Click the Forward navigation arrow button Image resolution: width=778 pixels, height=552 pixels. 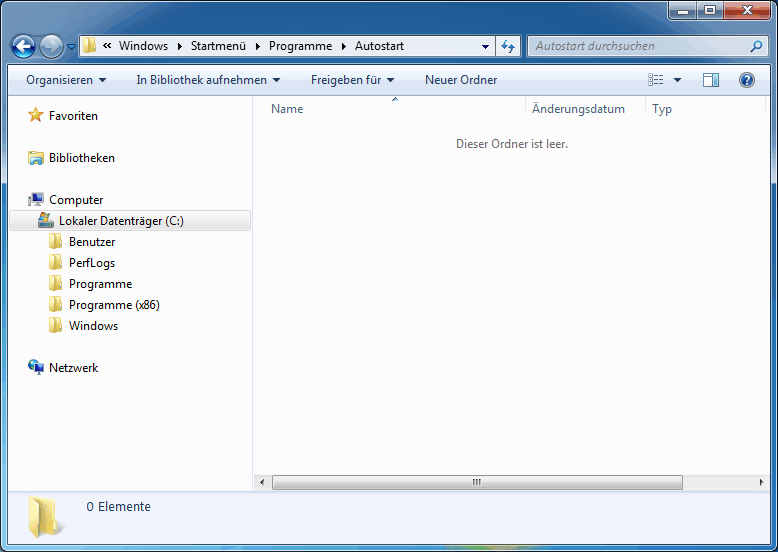pyautogui.click(x=51, y=46)
